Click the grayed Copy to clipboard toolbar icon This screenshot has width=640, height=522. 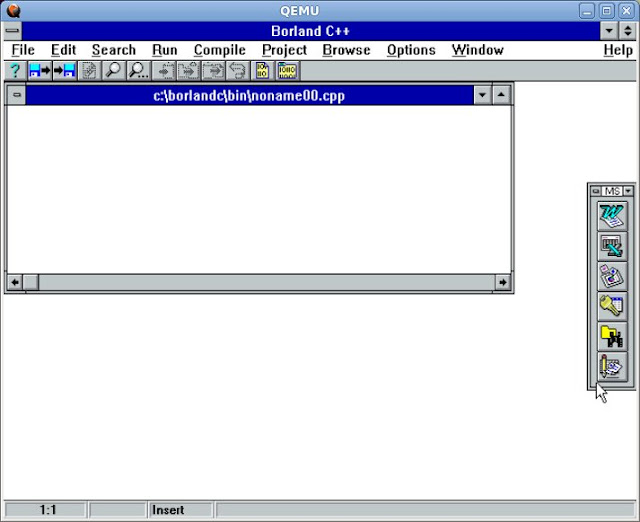[x=188, y=71]
